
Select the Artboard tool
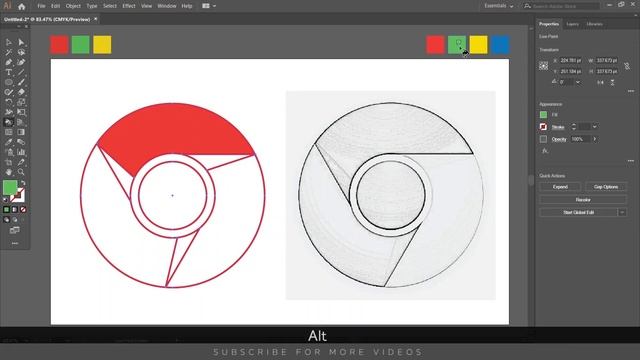coord(9,162)
